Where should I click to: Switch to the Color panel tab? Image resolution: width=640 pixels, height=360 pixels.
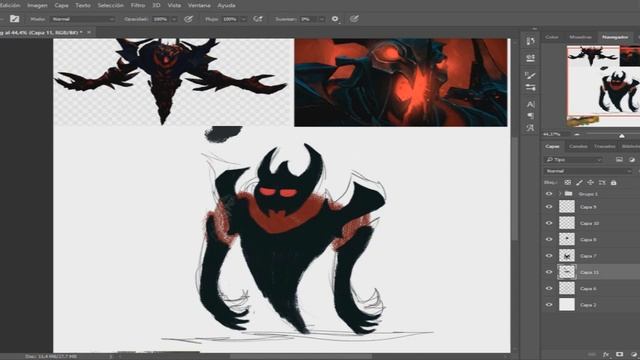click(552, 37)
